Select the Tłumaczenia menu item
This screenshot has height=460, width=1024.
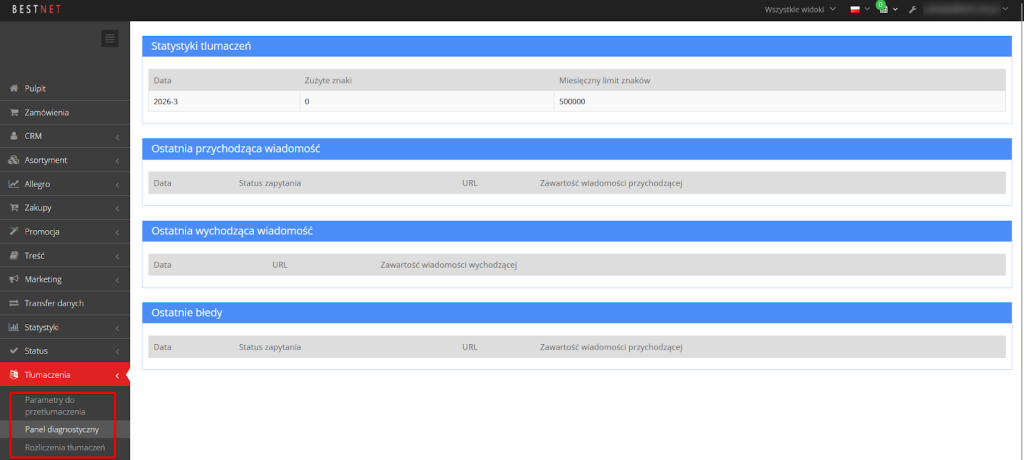pos(65,375)
